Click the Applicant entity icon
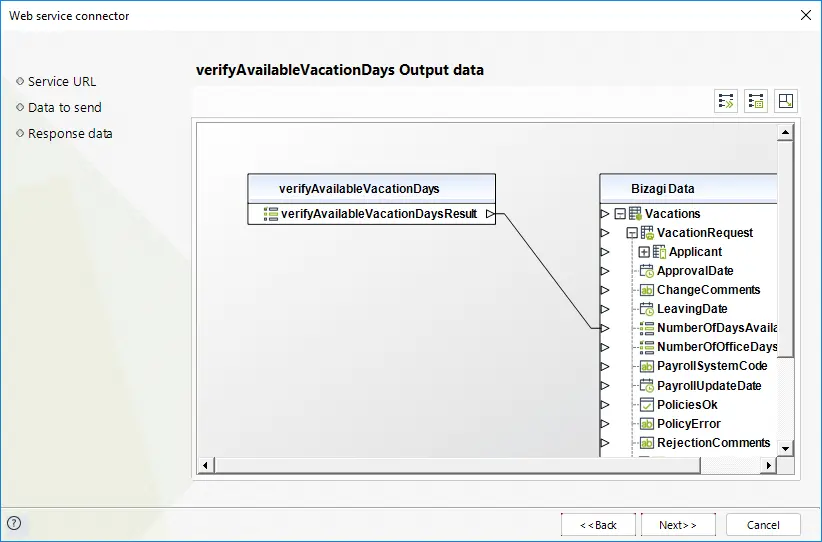 point(659,252)
